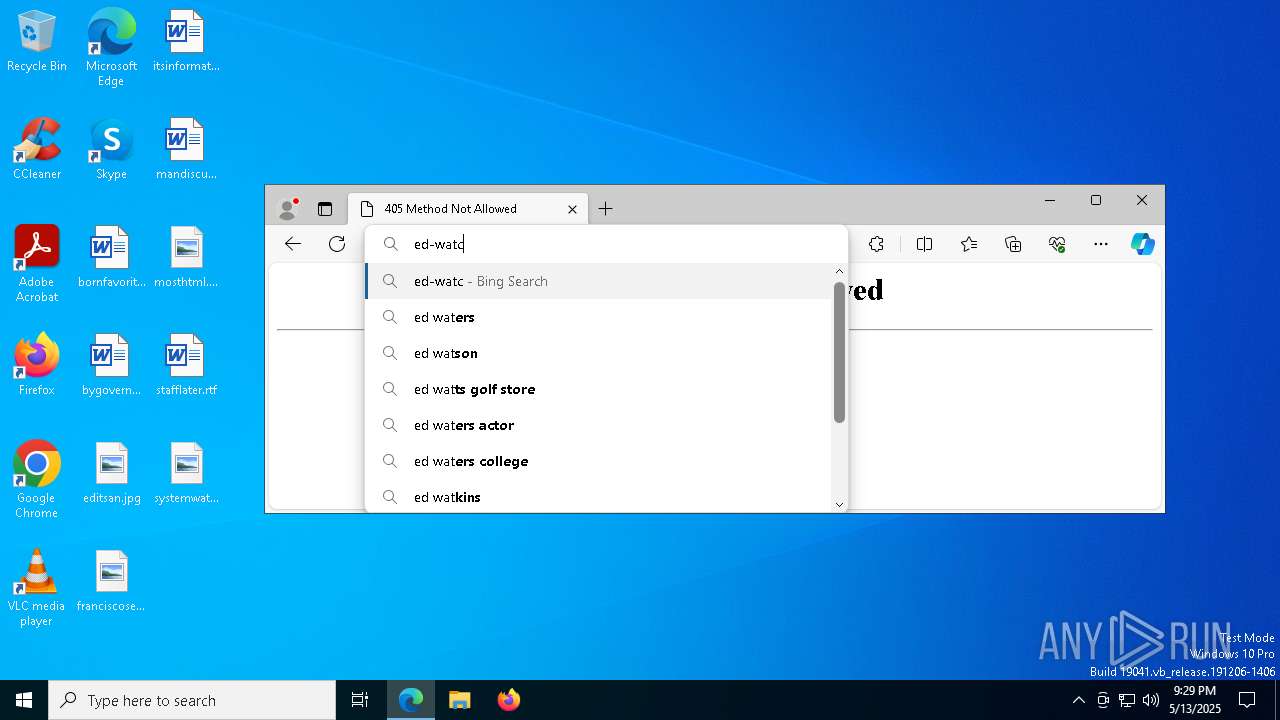Viewport: 1280px width, 720px height.
Task: Select systemwat... image file on desktop
Action: pos(186,474)
